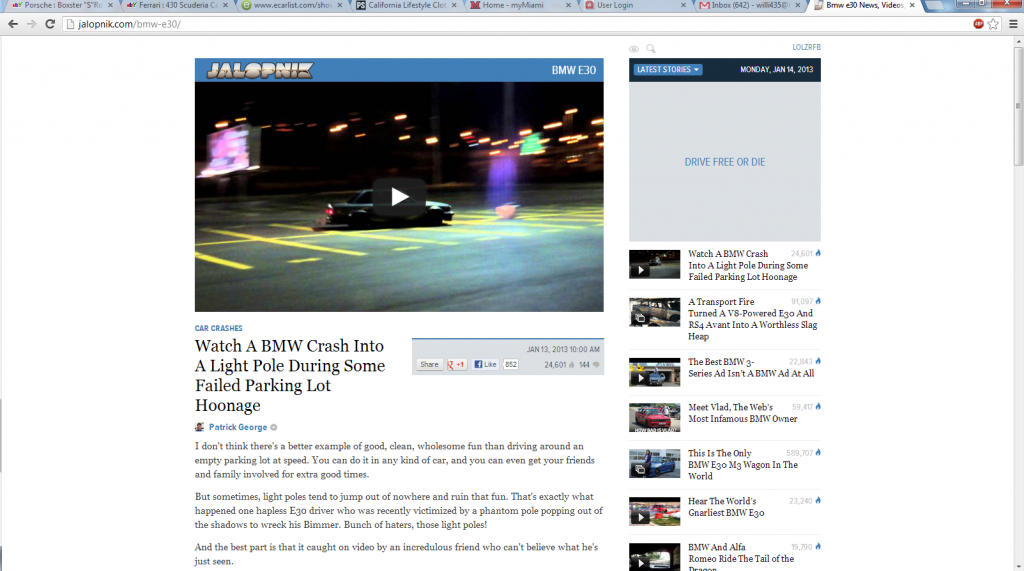1024x571 pixels.
Task: Go back to previous page
Action: point(13,23)
